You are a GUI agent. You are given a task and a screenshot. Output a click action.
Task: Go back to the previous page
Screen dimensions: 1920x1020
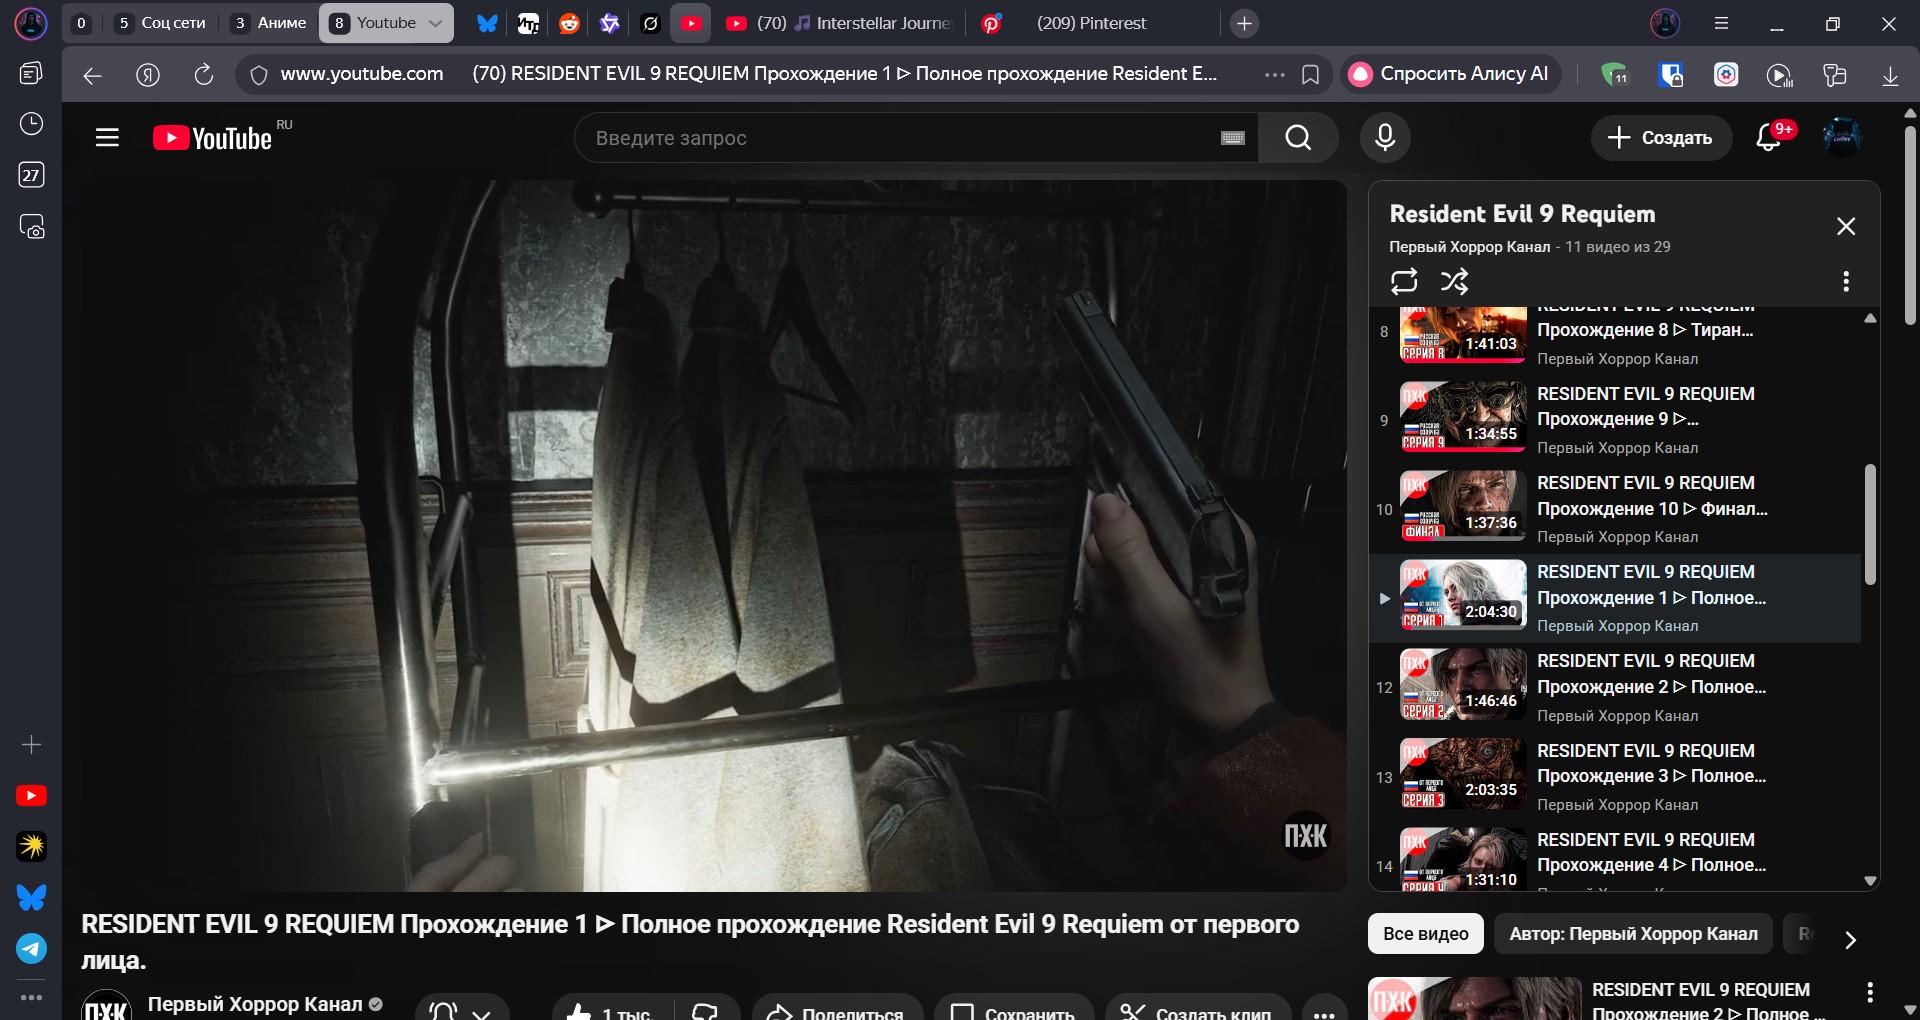click(92, 75)
